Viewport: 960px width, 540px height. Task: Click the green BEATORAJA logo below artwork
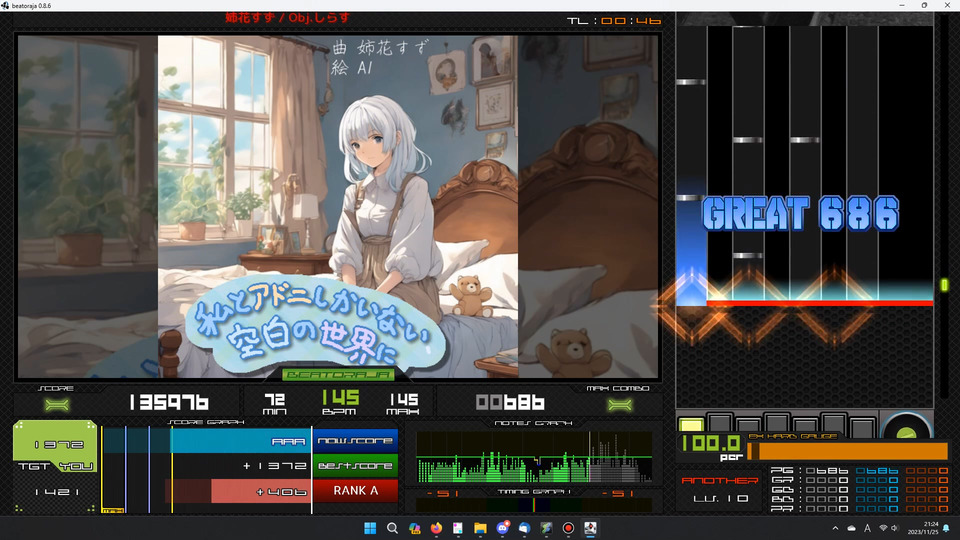tap(339, 374)
